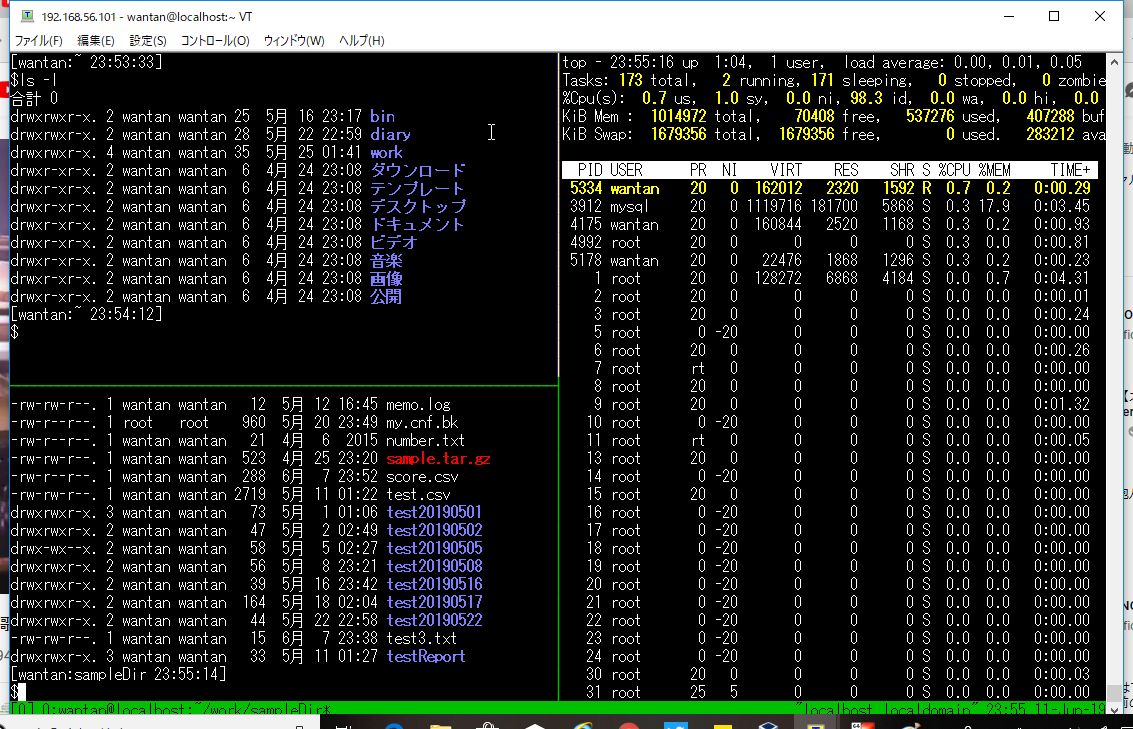Click the scrollbar up arrow
Viewport: 1133px width, 729px height.
(1113, 62)
